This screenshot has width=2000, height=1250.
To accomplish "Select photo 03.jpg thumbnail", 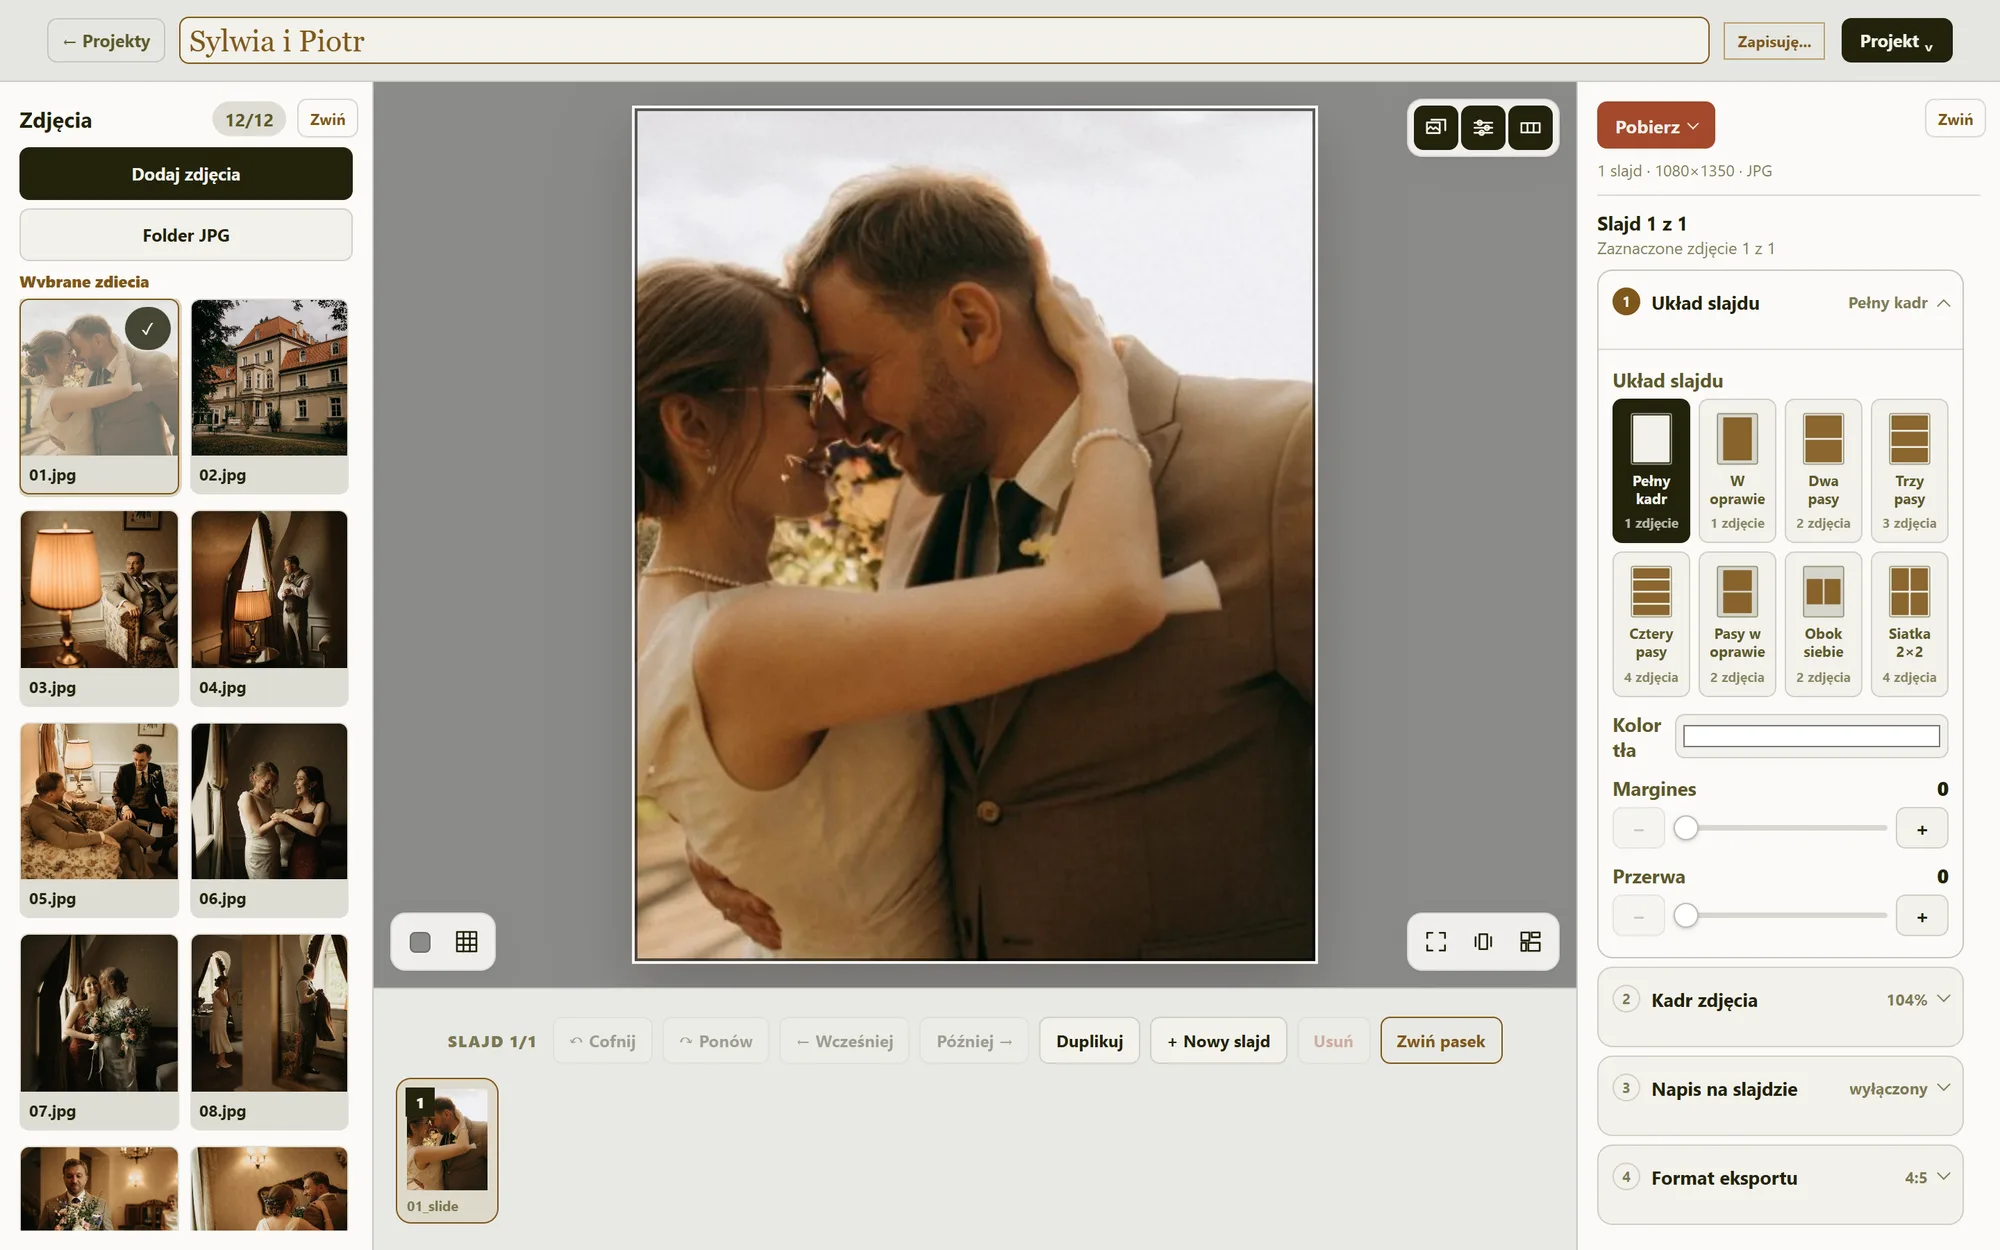I will [x=99, y=608].
